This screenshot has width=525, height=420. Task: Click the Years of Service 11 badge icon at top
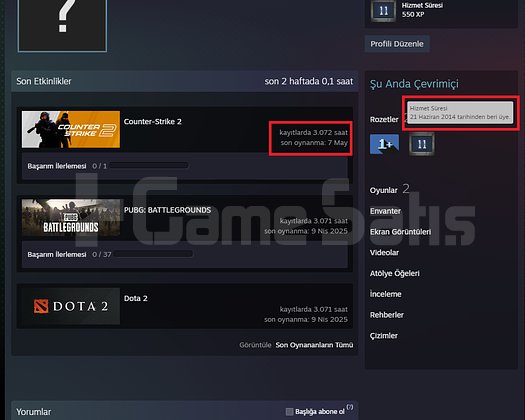(x=383, y=11)
